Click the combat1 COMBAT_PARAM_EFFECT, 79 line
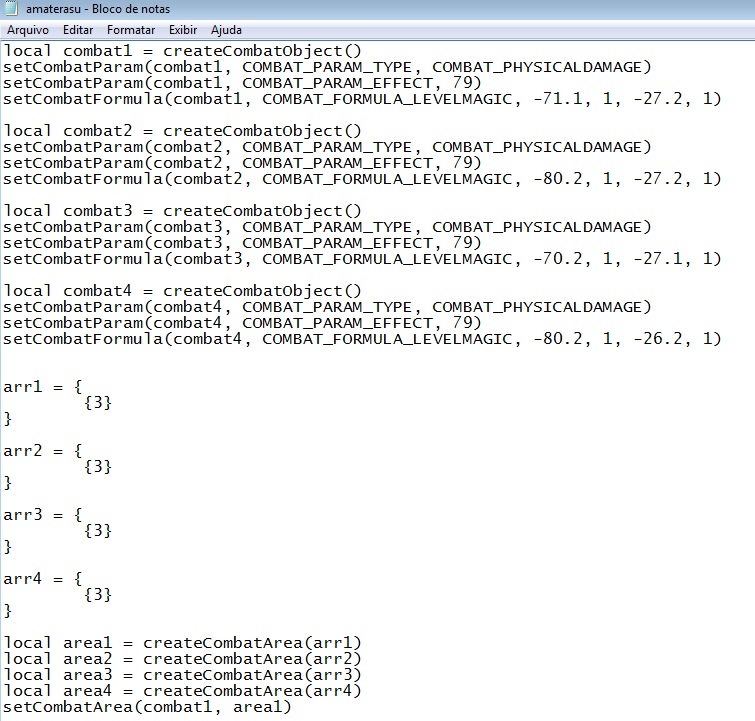The height and width of the screenshot is (721, 755). point(242,83)
